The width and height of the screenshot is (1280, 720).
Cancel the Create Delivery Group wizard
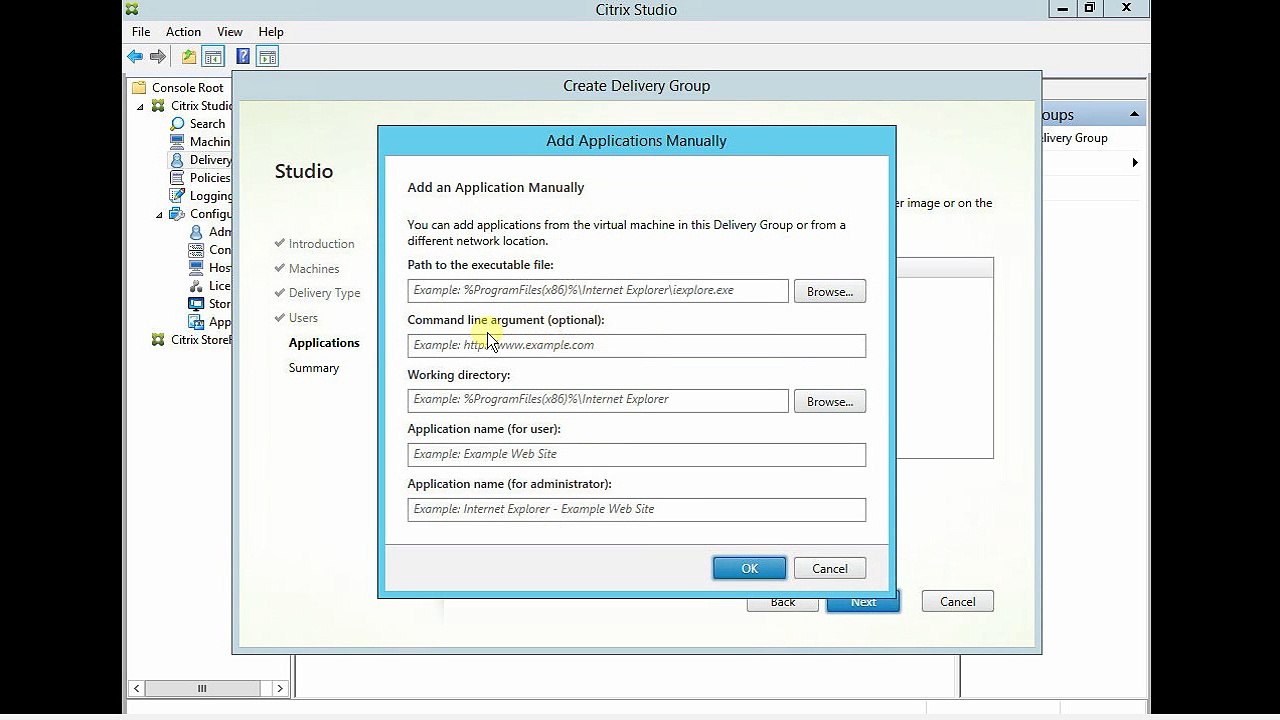957,602
